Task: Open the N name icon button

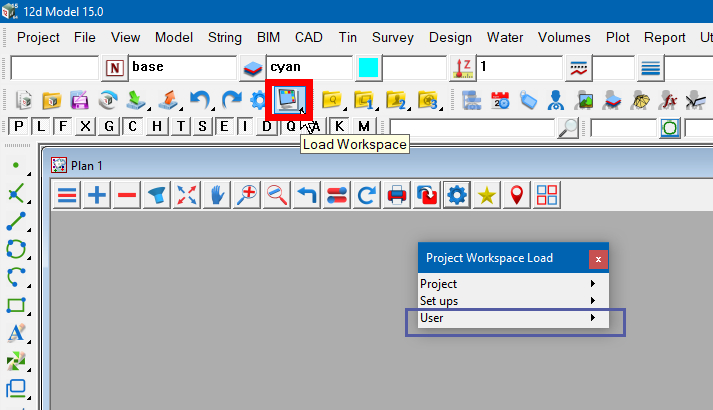Action: point(115,68)
